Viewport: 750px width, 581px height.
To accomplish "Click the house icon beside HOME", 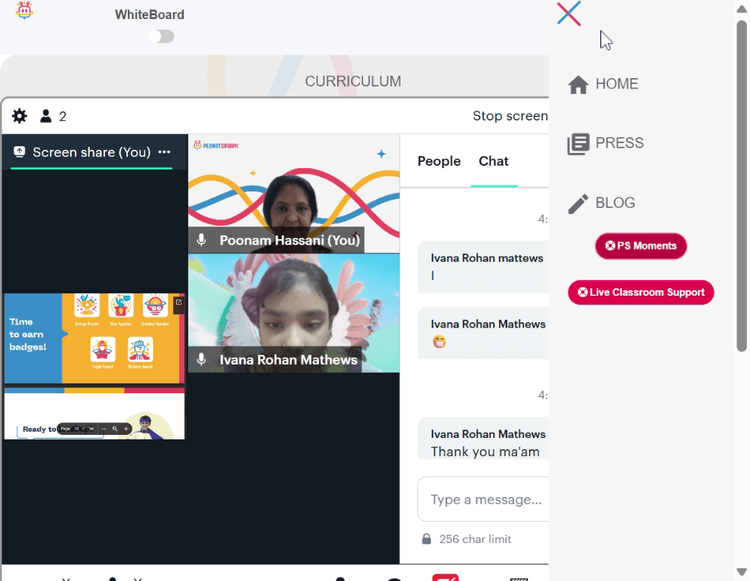I will pyautogui.click(x=578, y=85).
